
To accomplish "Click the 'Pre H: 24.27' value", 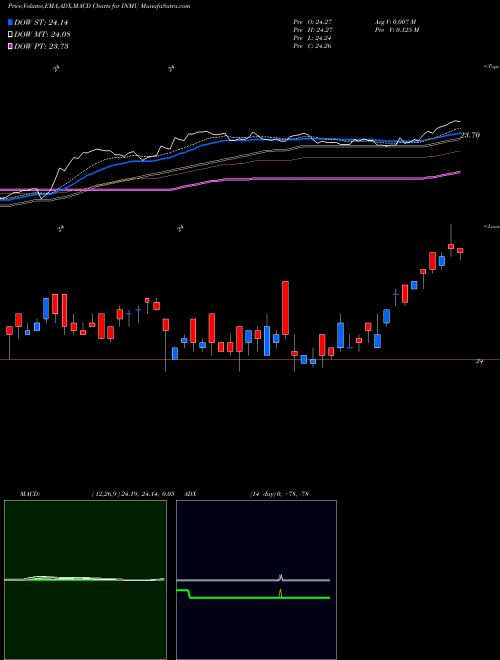I will click(x=312, y=30).
